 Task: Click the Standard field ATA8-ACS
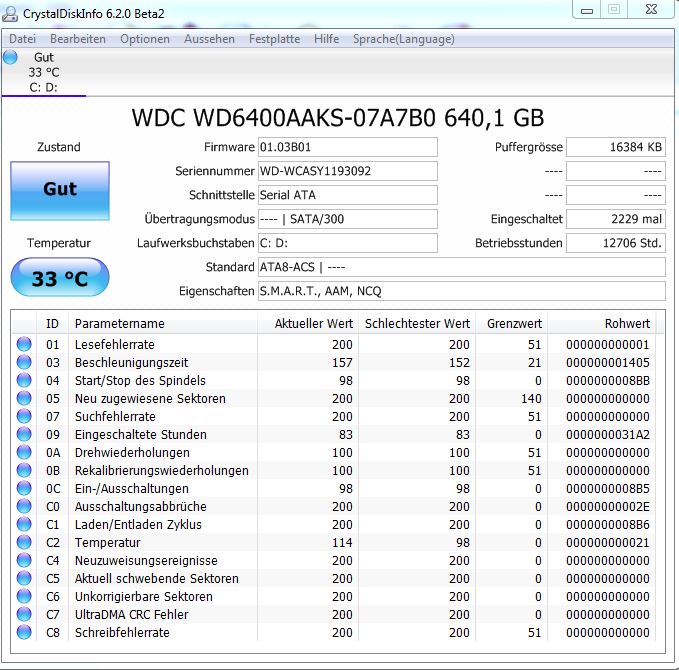462,267
